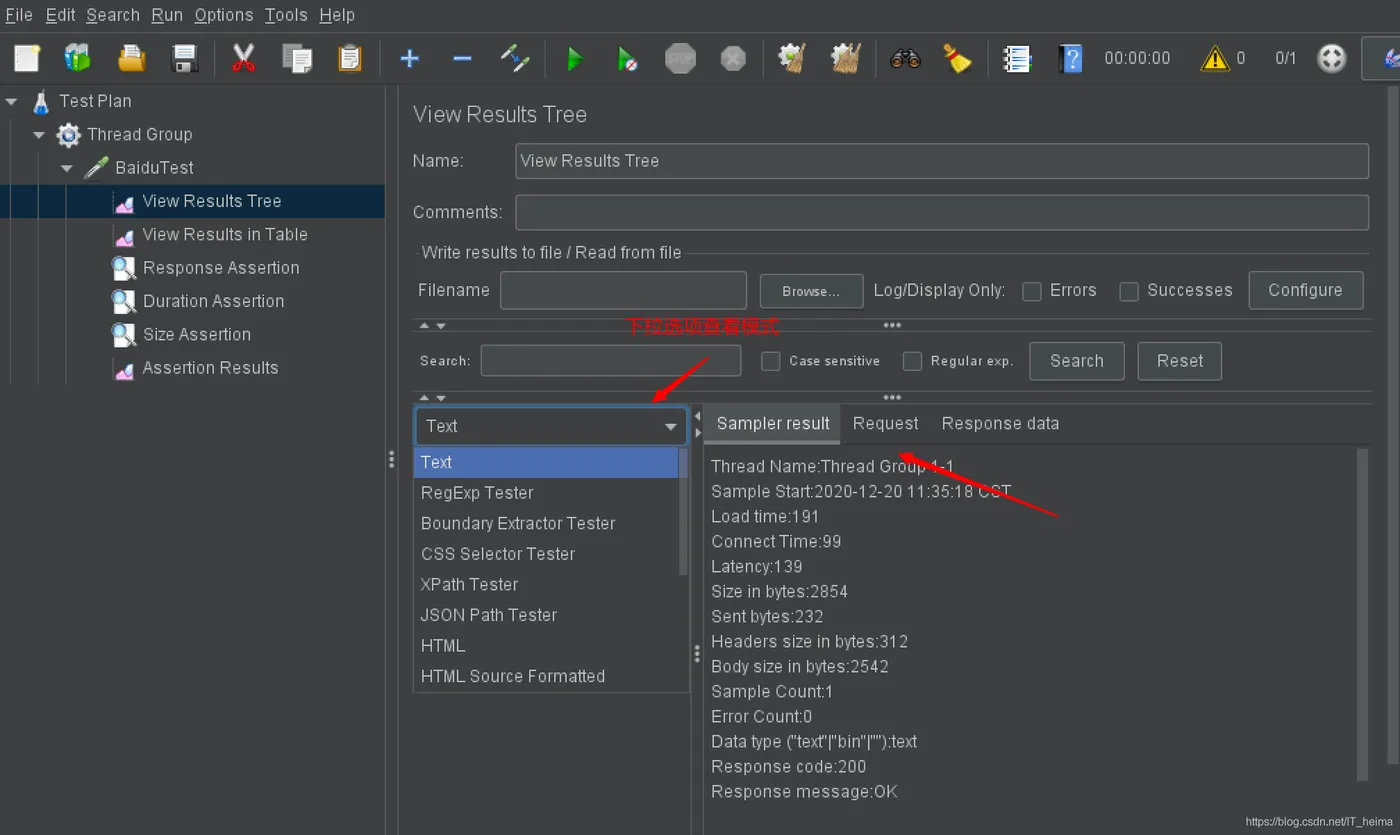Tick the Regular exp. checkbox
This screenshot has height=835, width=1400.
[x=912, y=361]
